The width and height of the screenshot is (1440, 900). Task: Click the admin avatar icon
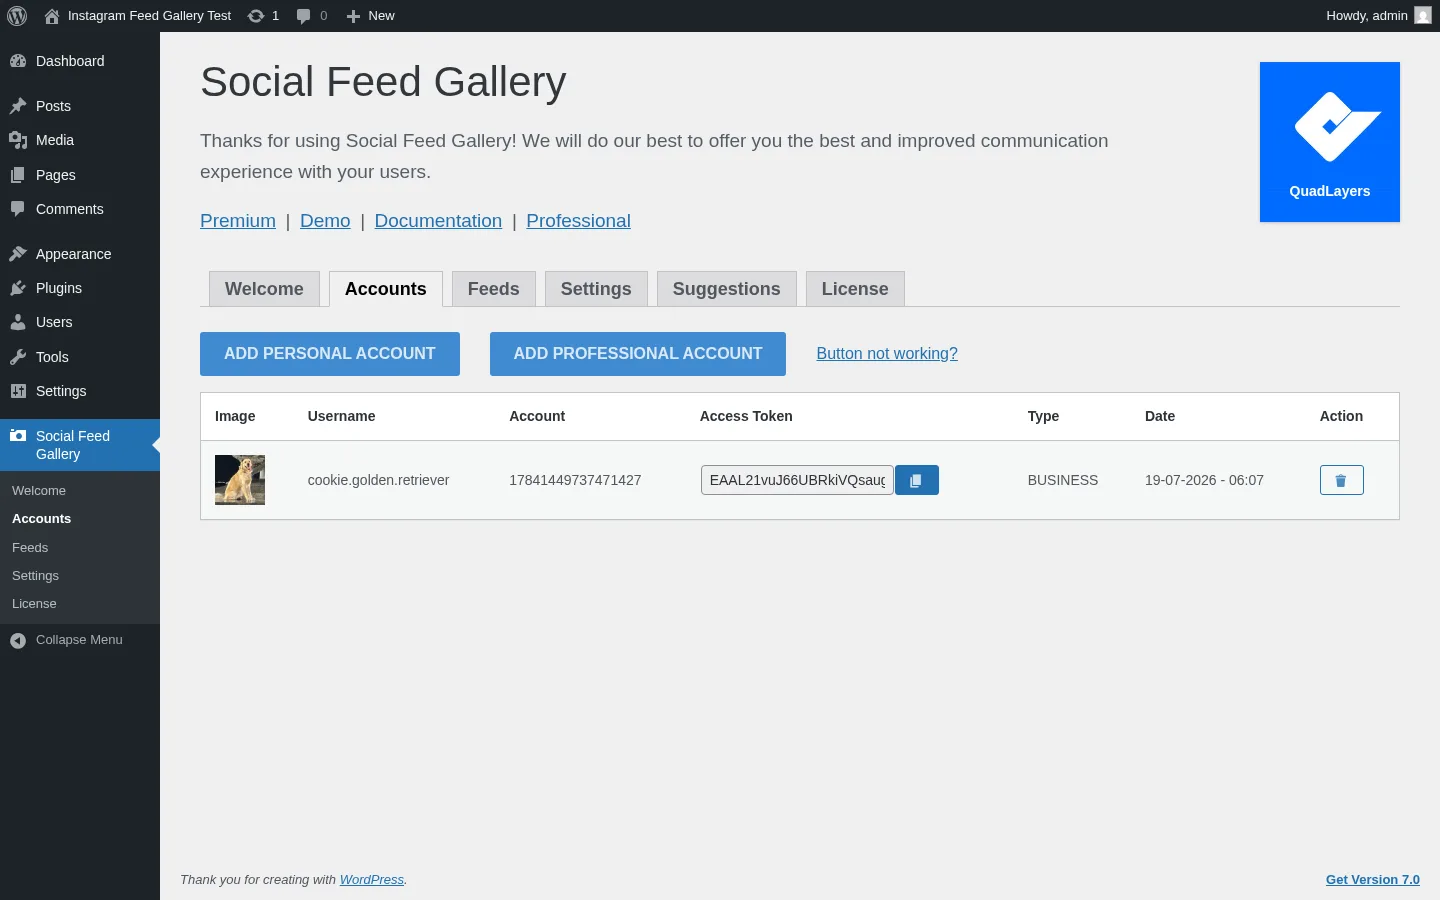click(1423, 16)
